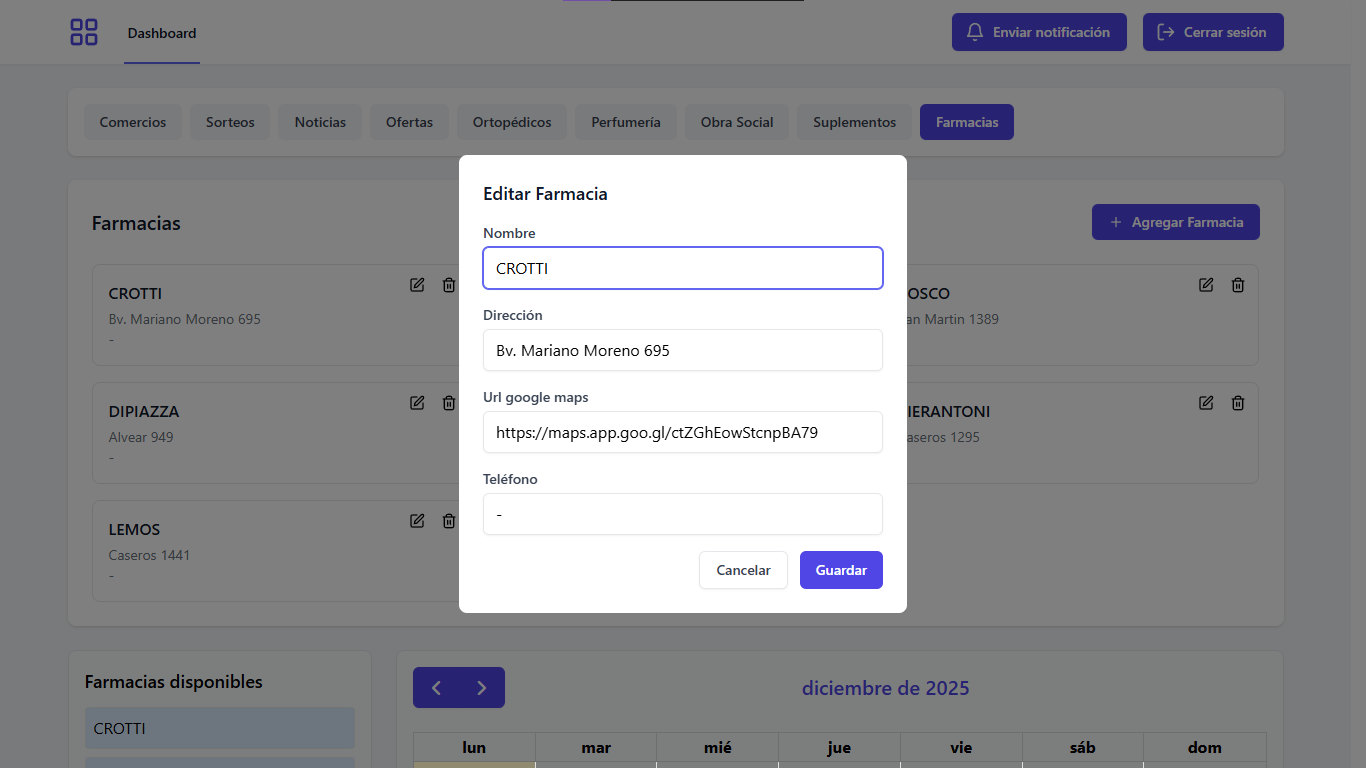Open the Sorteos tab
Image resolution: width=1366 pixels, height=768 pixels.
230,122
